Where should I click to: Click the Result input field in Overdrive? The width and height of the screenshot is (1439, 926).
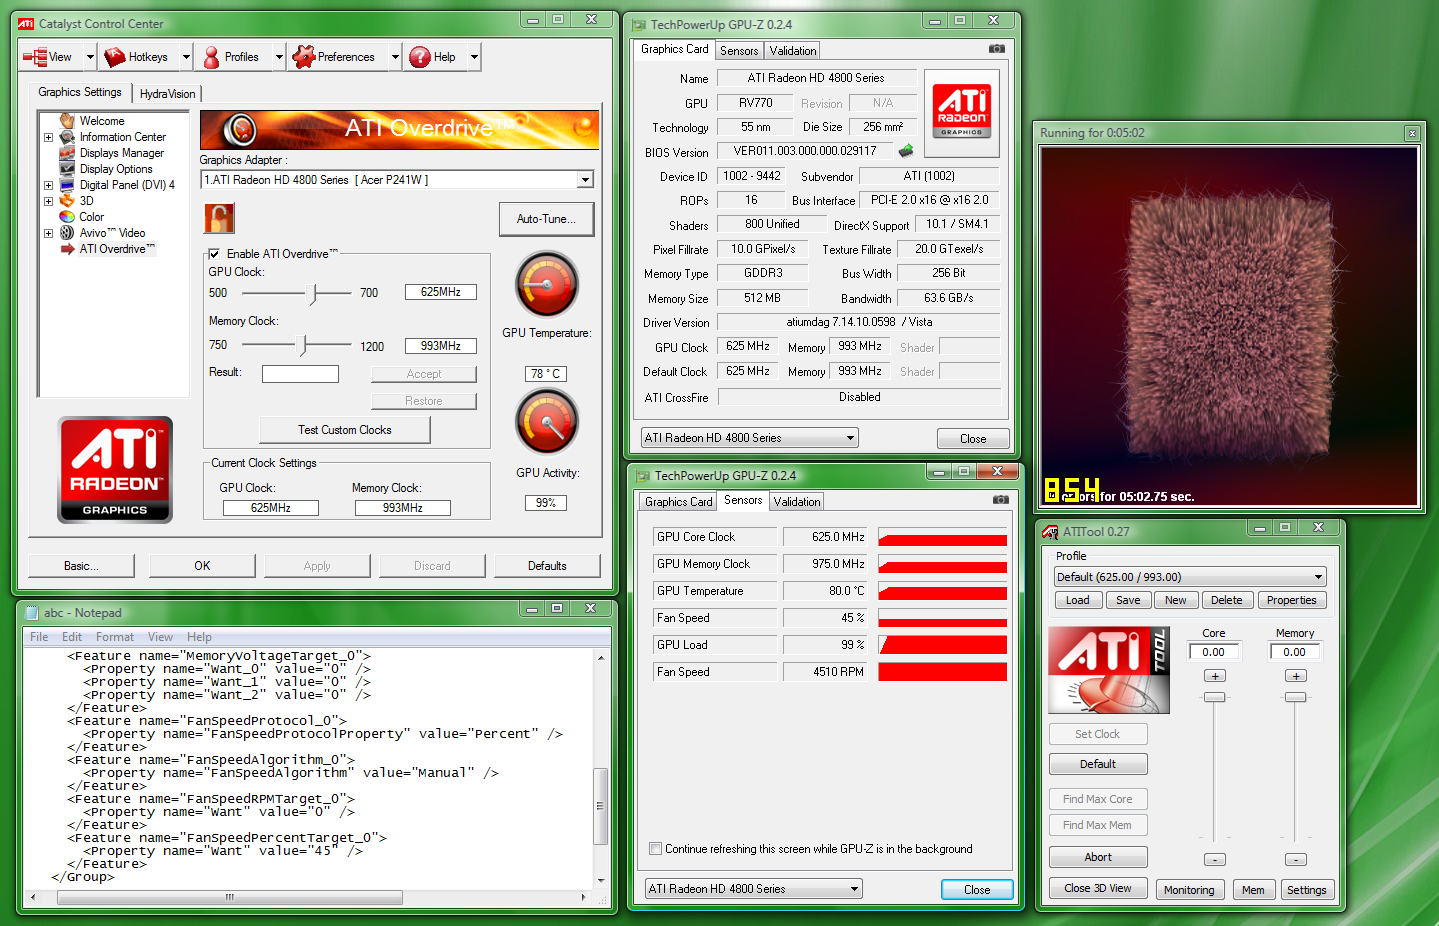coord(300,374)
